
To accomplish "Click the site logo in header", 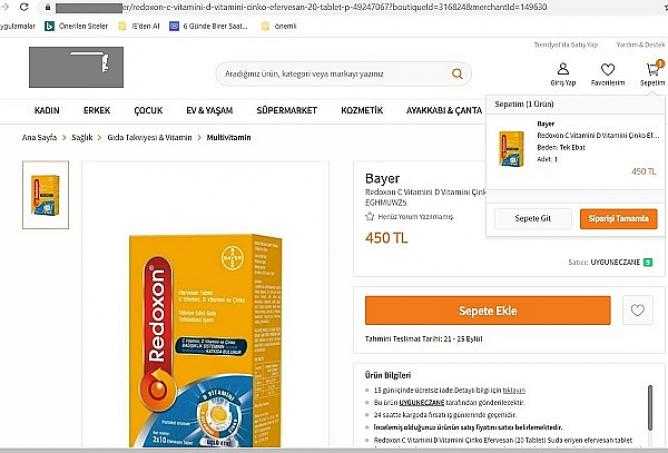I will coord(76,67).
